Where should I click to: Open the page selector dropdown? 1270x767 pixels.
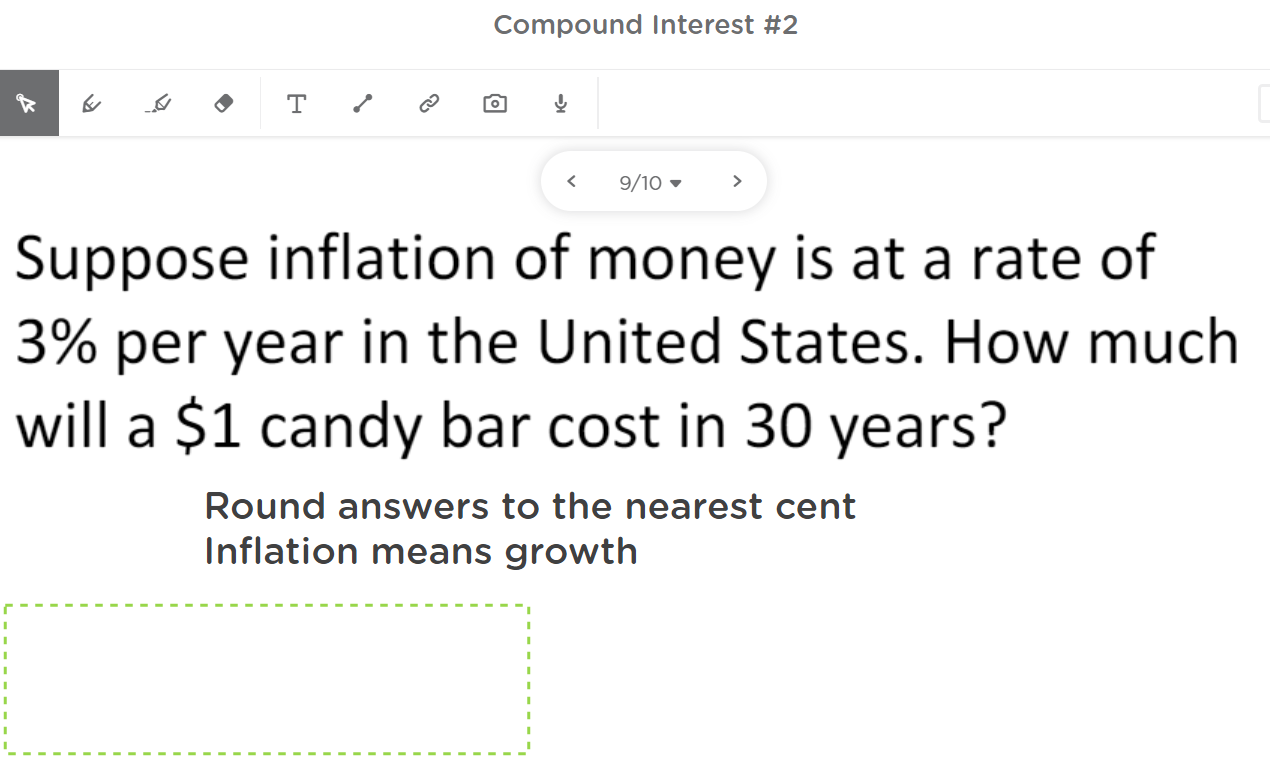(648, 182)
